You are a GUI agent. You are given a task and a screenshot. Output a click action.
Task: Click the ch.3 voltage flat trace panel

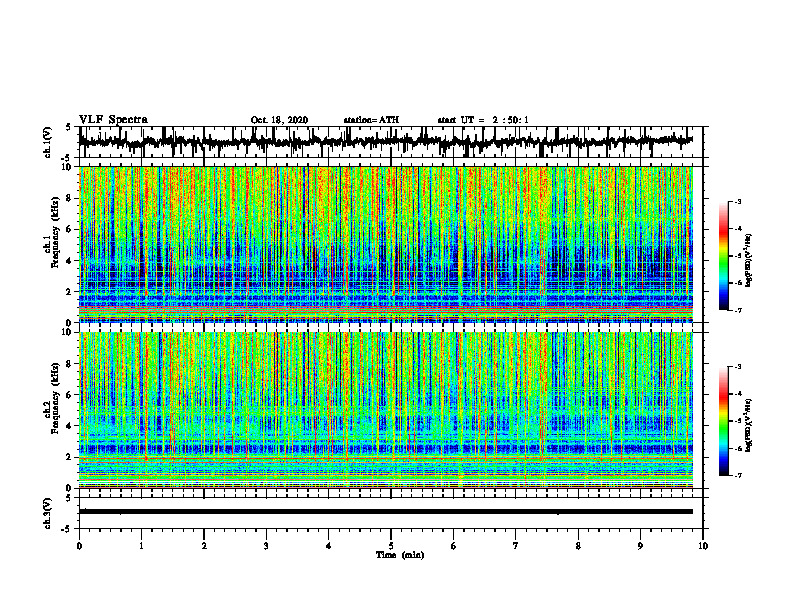pyautogui.click(x=390, y=513)
